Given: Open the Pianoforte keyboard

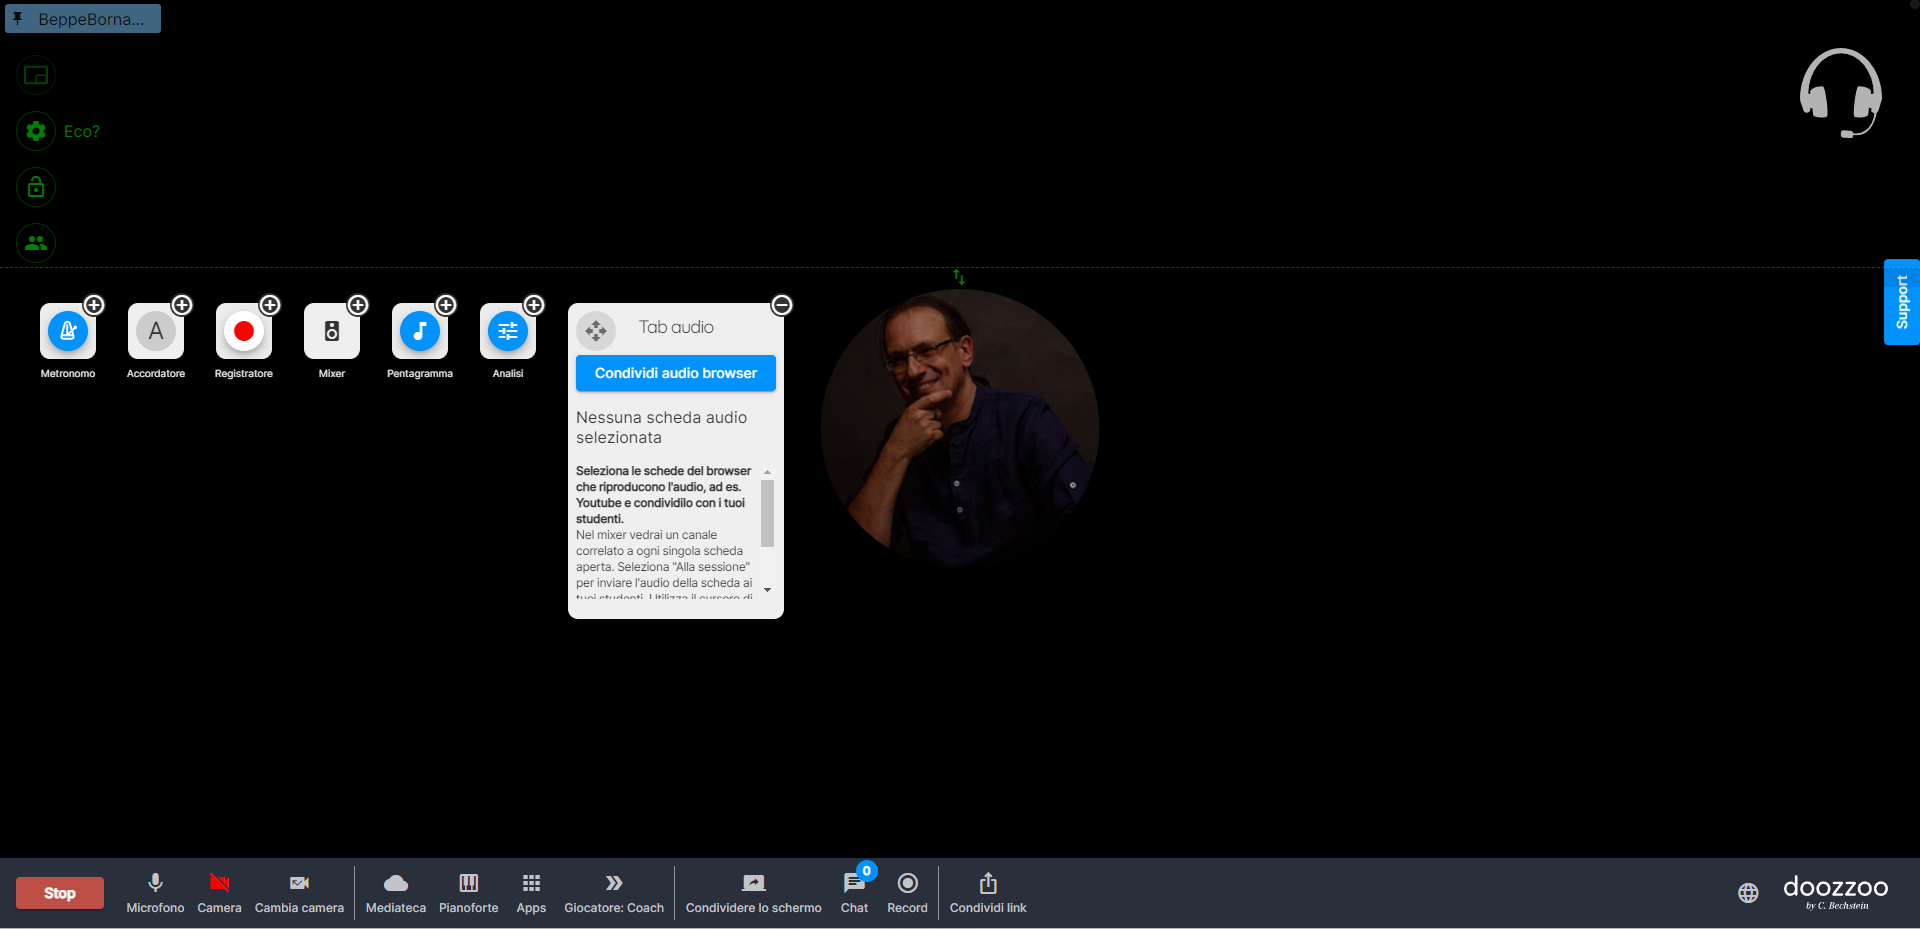Looking at the screenshot, I should click(468, 884).
